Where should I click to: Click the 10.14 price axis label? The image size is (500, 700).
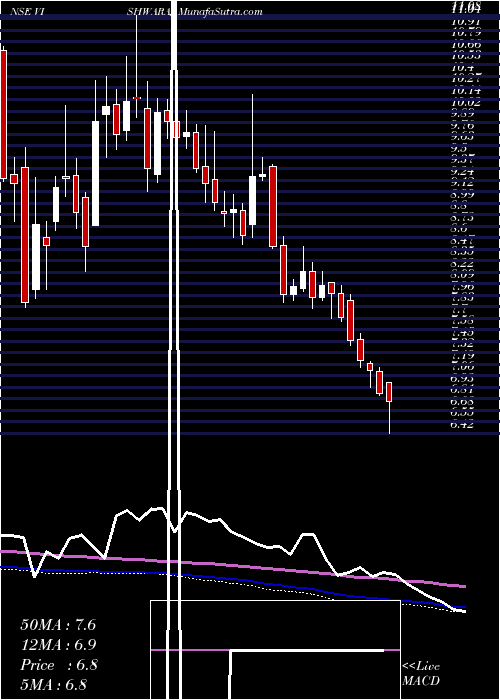[466, 91]
